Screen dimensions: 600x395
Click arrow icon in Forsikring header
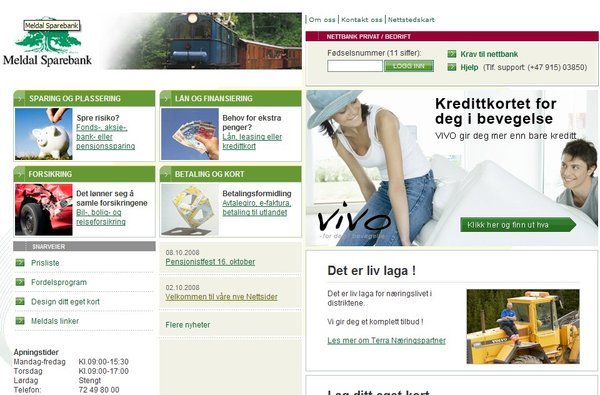19,174
